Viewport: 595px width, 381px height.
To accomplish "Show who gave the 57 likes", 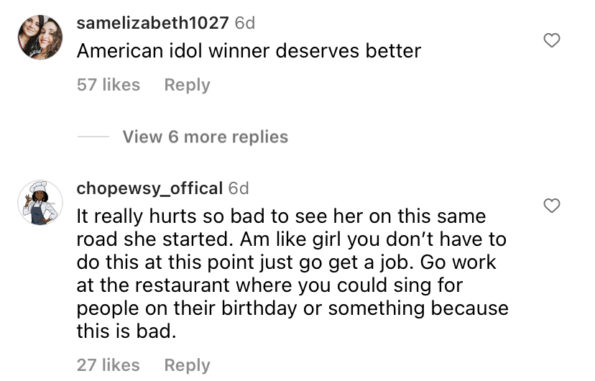I will coord(109,85).
